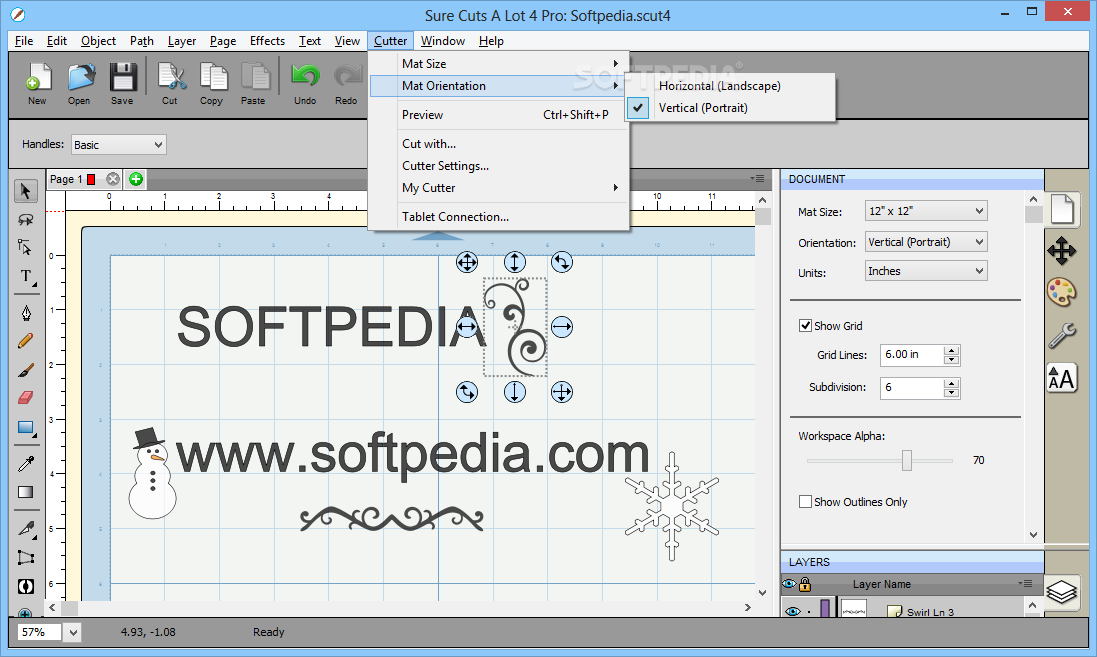The width and height of the screenshot is (1097, 657).
Task: Open the zoom percentage dropdown arrow
Action: point(73,633)
